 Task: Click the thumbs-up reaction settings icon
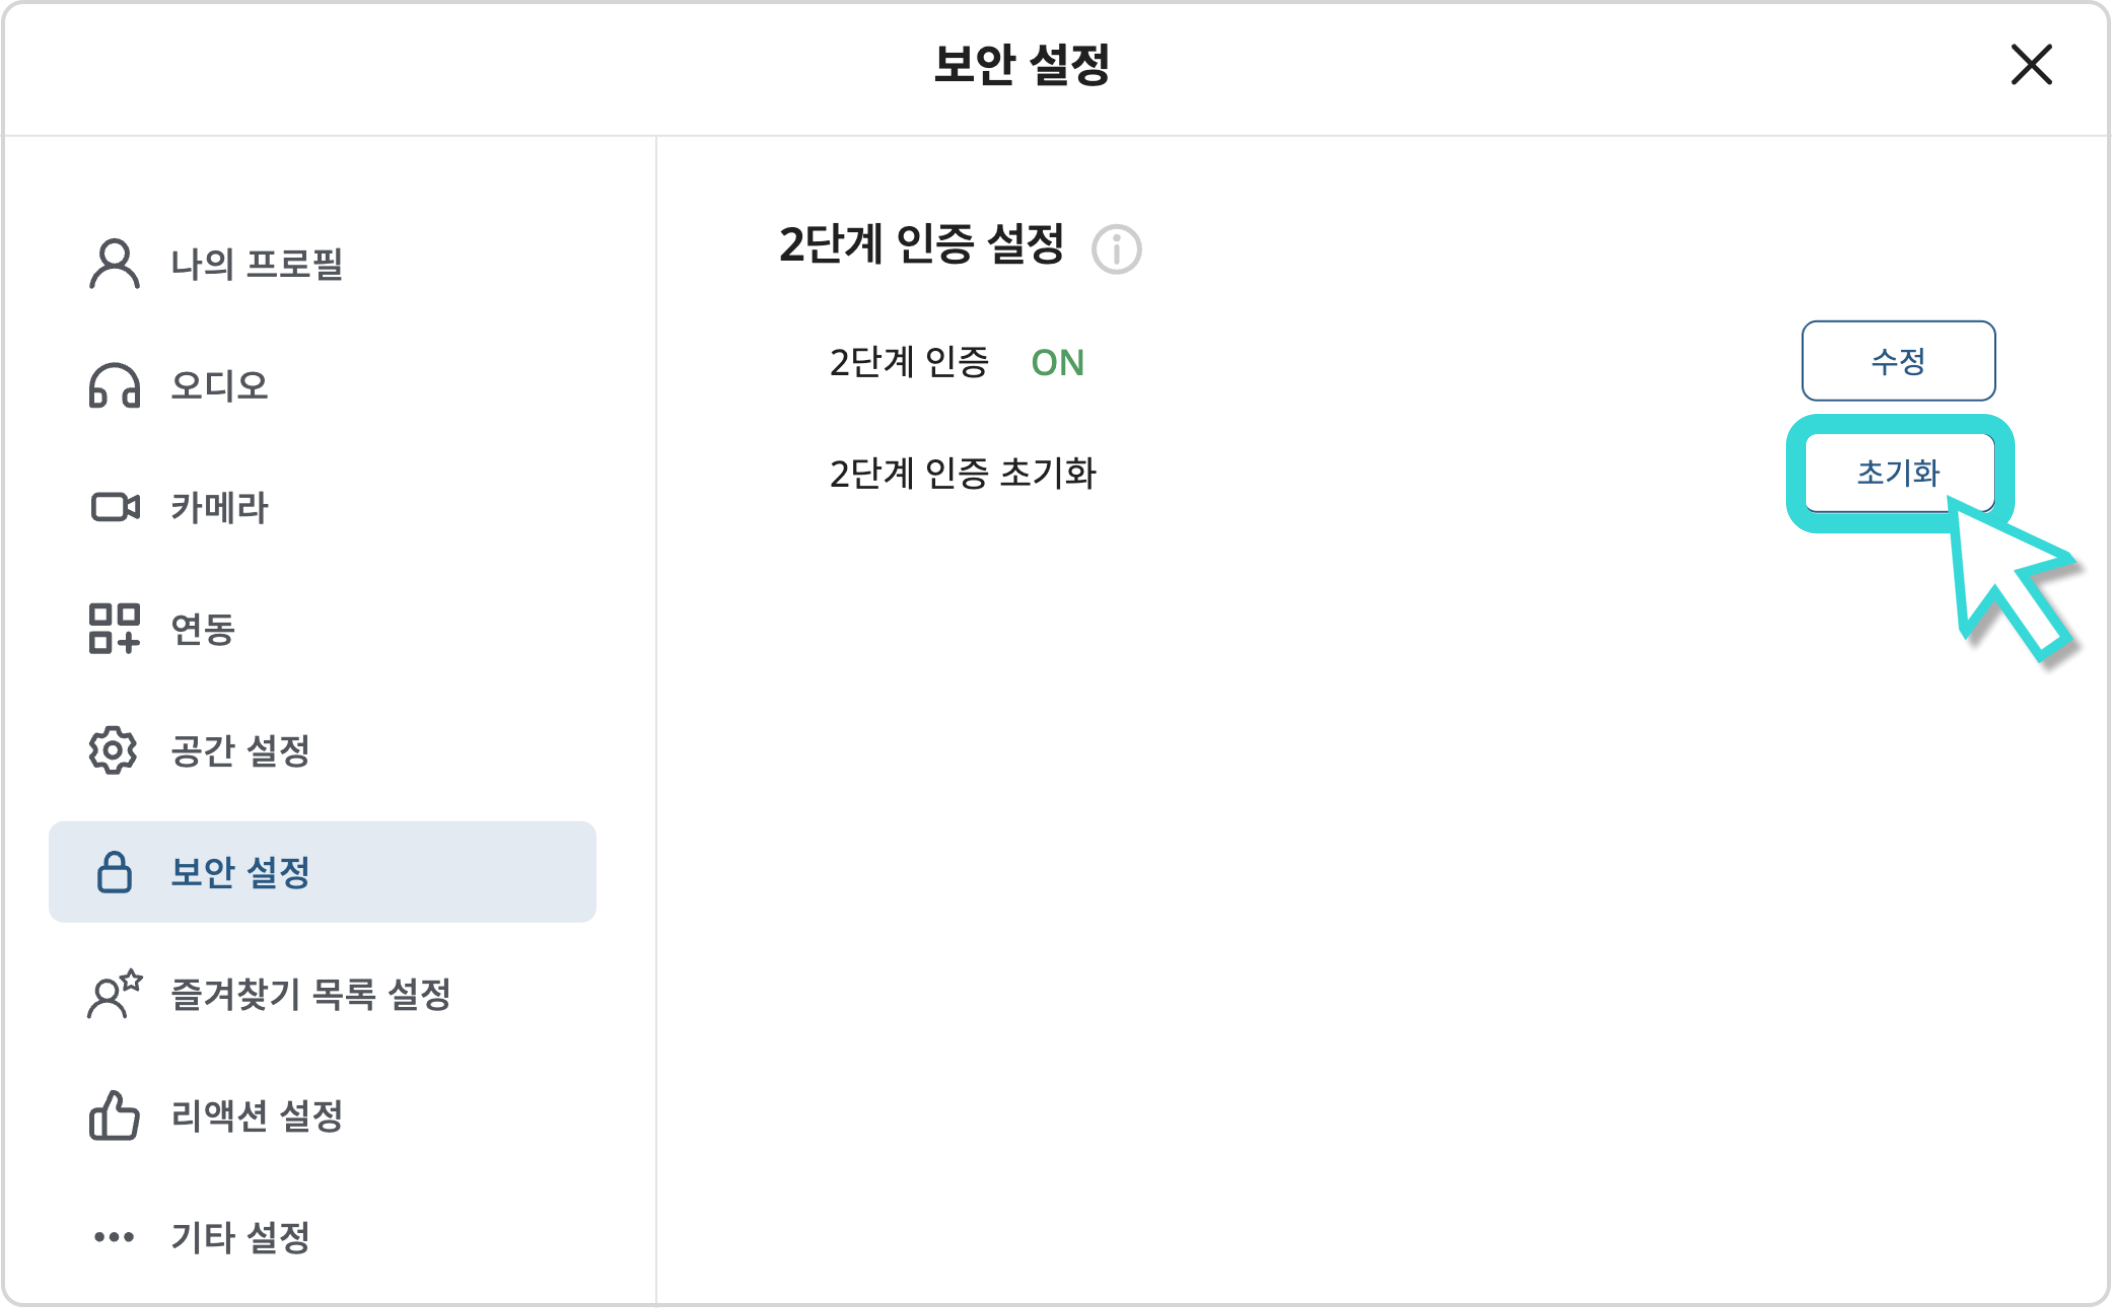point(113,1117)
